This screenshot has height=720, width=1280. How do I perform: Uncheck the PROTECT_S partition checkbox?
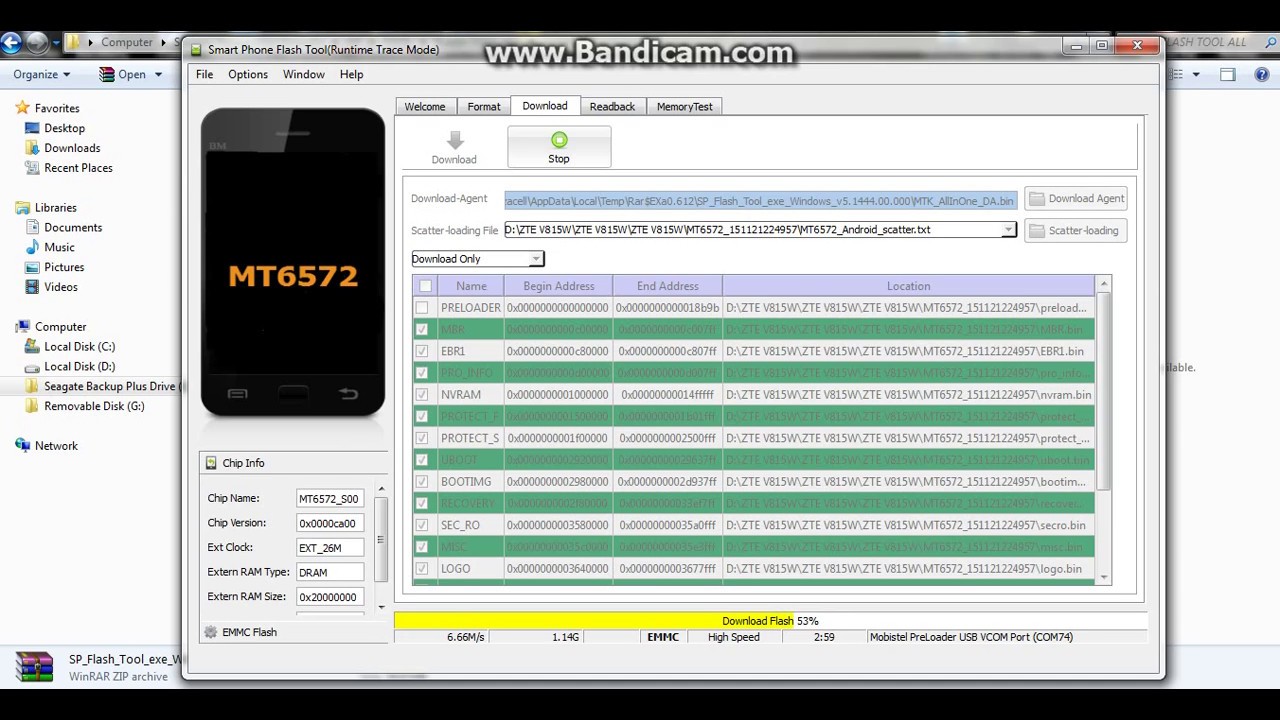click(x=422, y=438)
